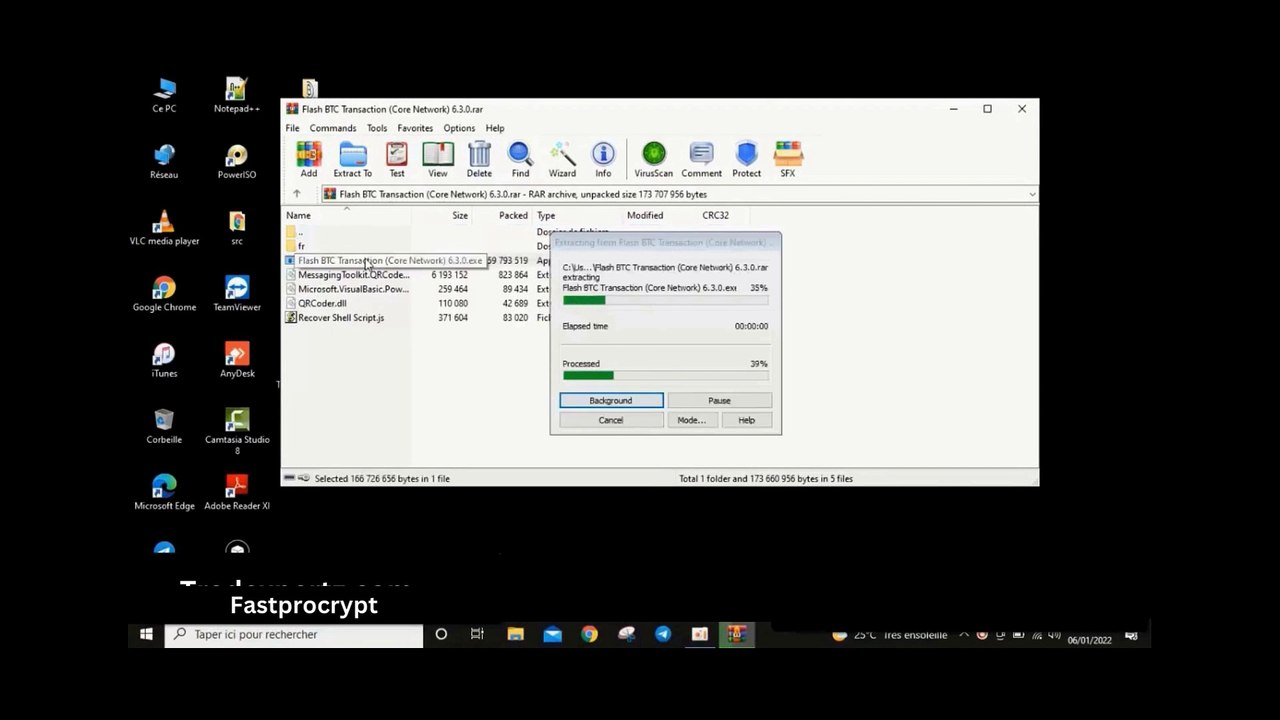Open Task View in the taskbar
Viewport: 1280px width, 720px height.
(x=477, y=634)
